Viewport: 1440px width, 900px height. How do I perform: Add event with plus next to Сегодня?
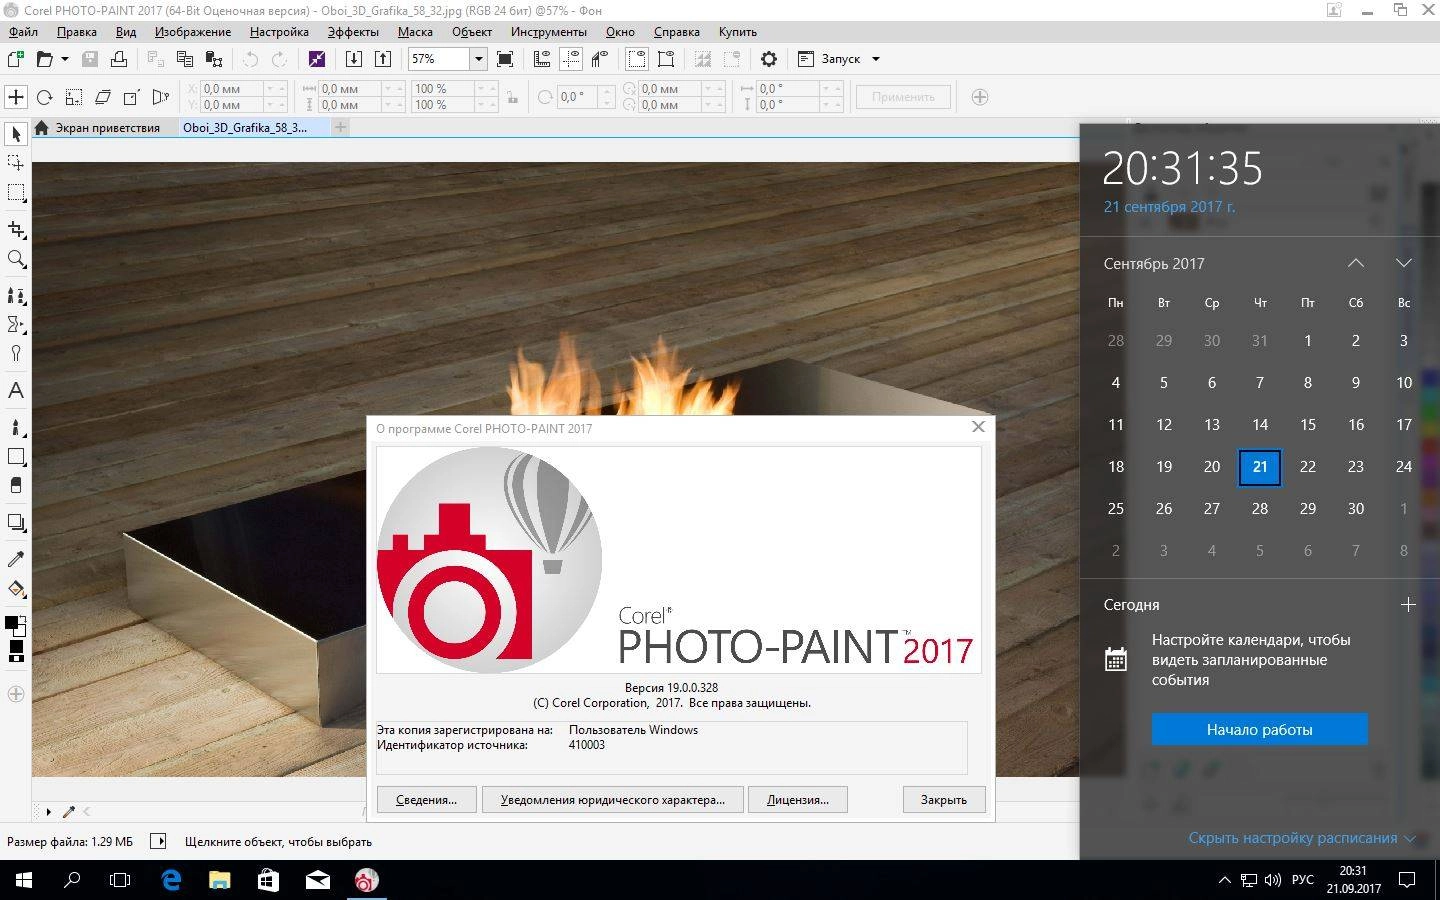pos(1408,604)
